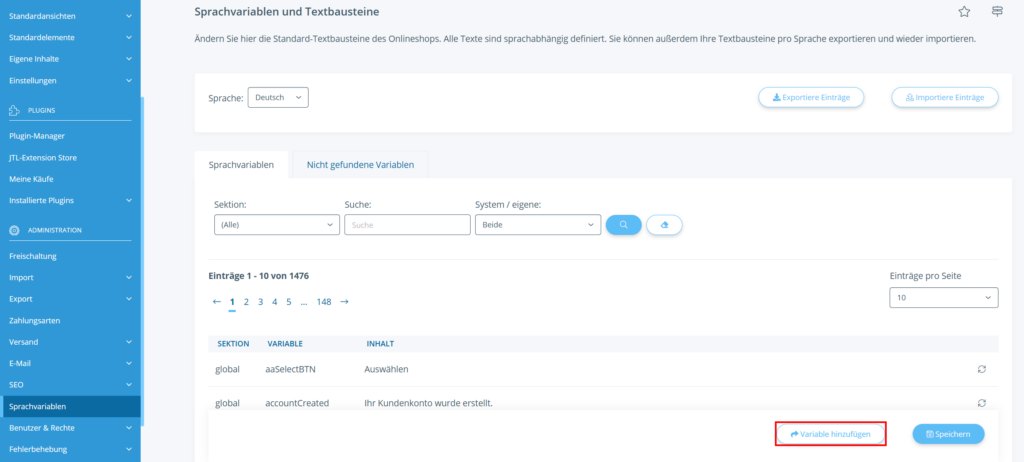Go to next page with right arrow
This screenshot has height=462, width=1024.
[x=344, y=301]
